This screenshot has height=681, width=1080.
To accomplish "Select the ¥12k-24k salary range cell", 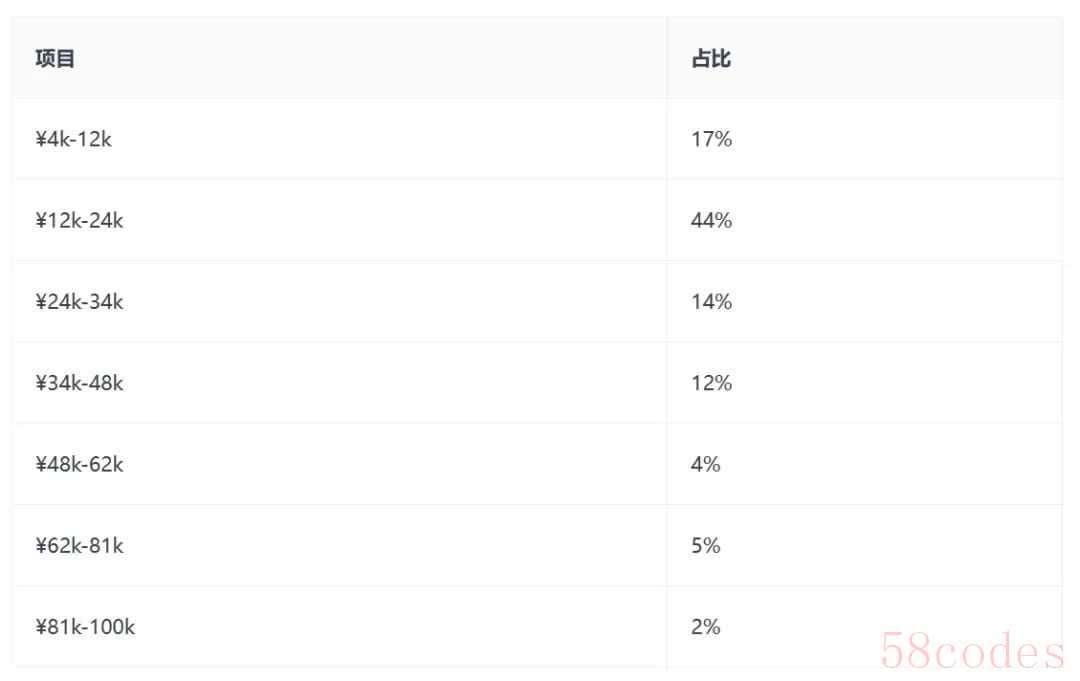I will (80, 221).
